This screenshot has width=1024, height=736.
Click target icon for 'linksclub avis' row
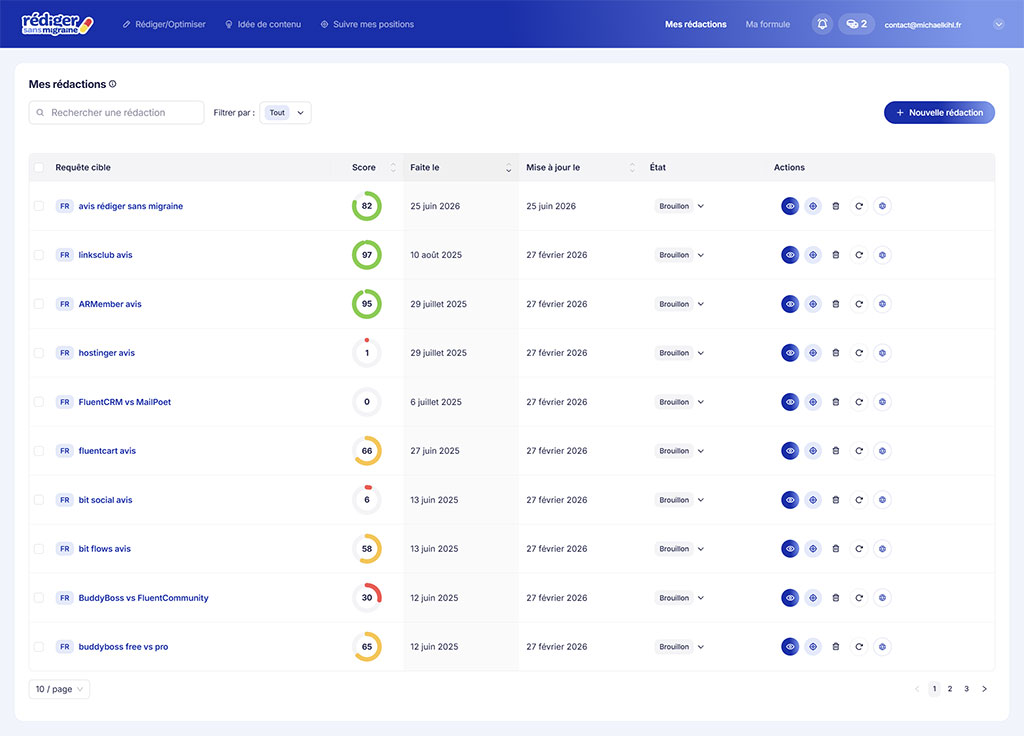tap(812, 255)
